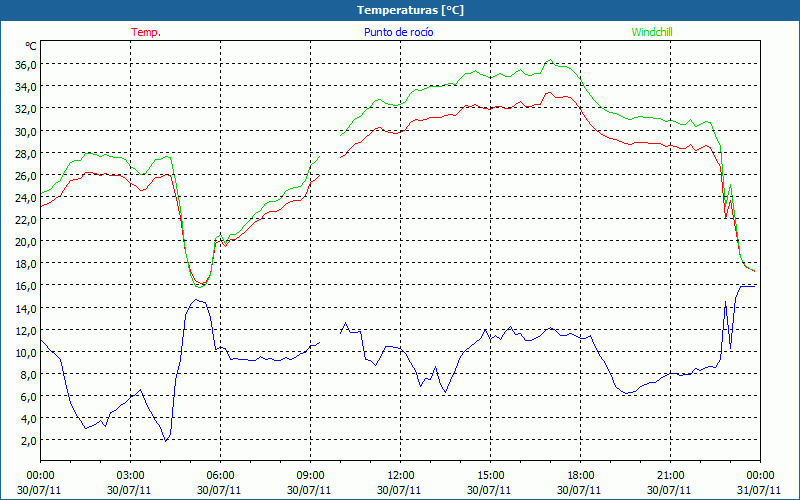Click the Windchill legend label
Viewport: 800px width, 500px height.
(652, 32)
